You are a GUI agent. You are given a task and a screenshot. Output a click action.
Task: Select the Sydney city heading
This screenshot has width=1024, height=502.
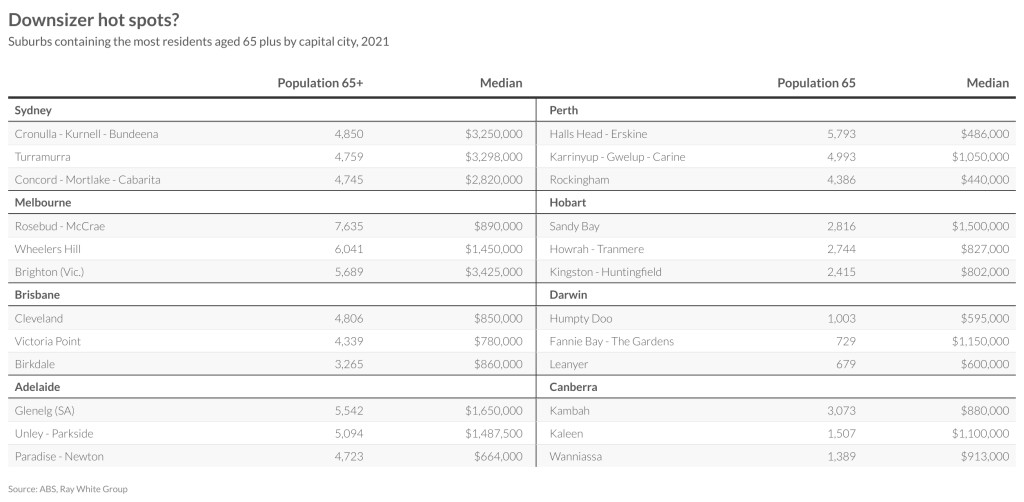(33, 110)
